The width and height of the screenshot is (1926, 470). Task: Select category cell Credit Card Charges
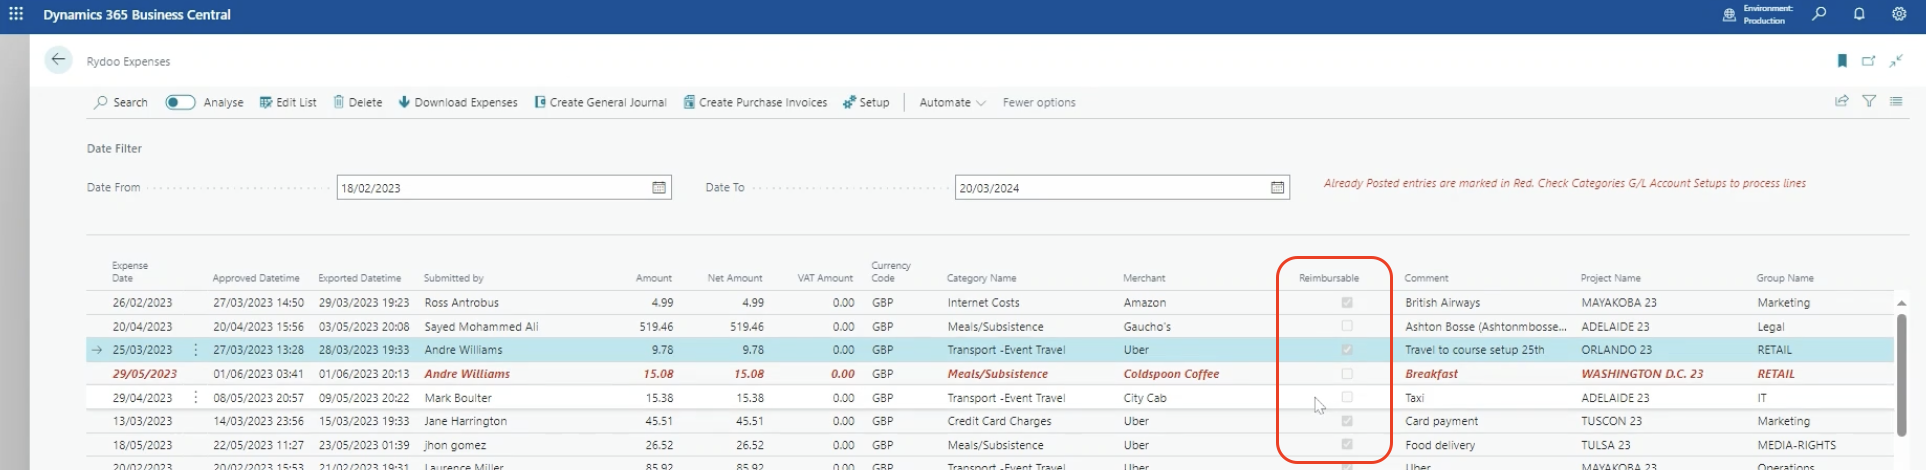(x=999, y=421)
